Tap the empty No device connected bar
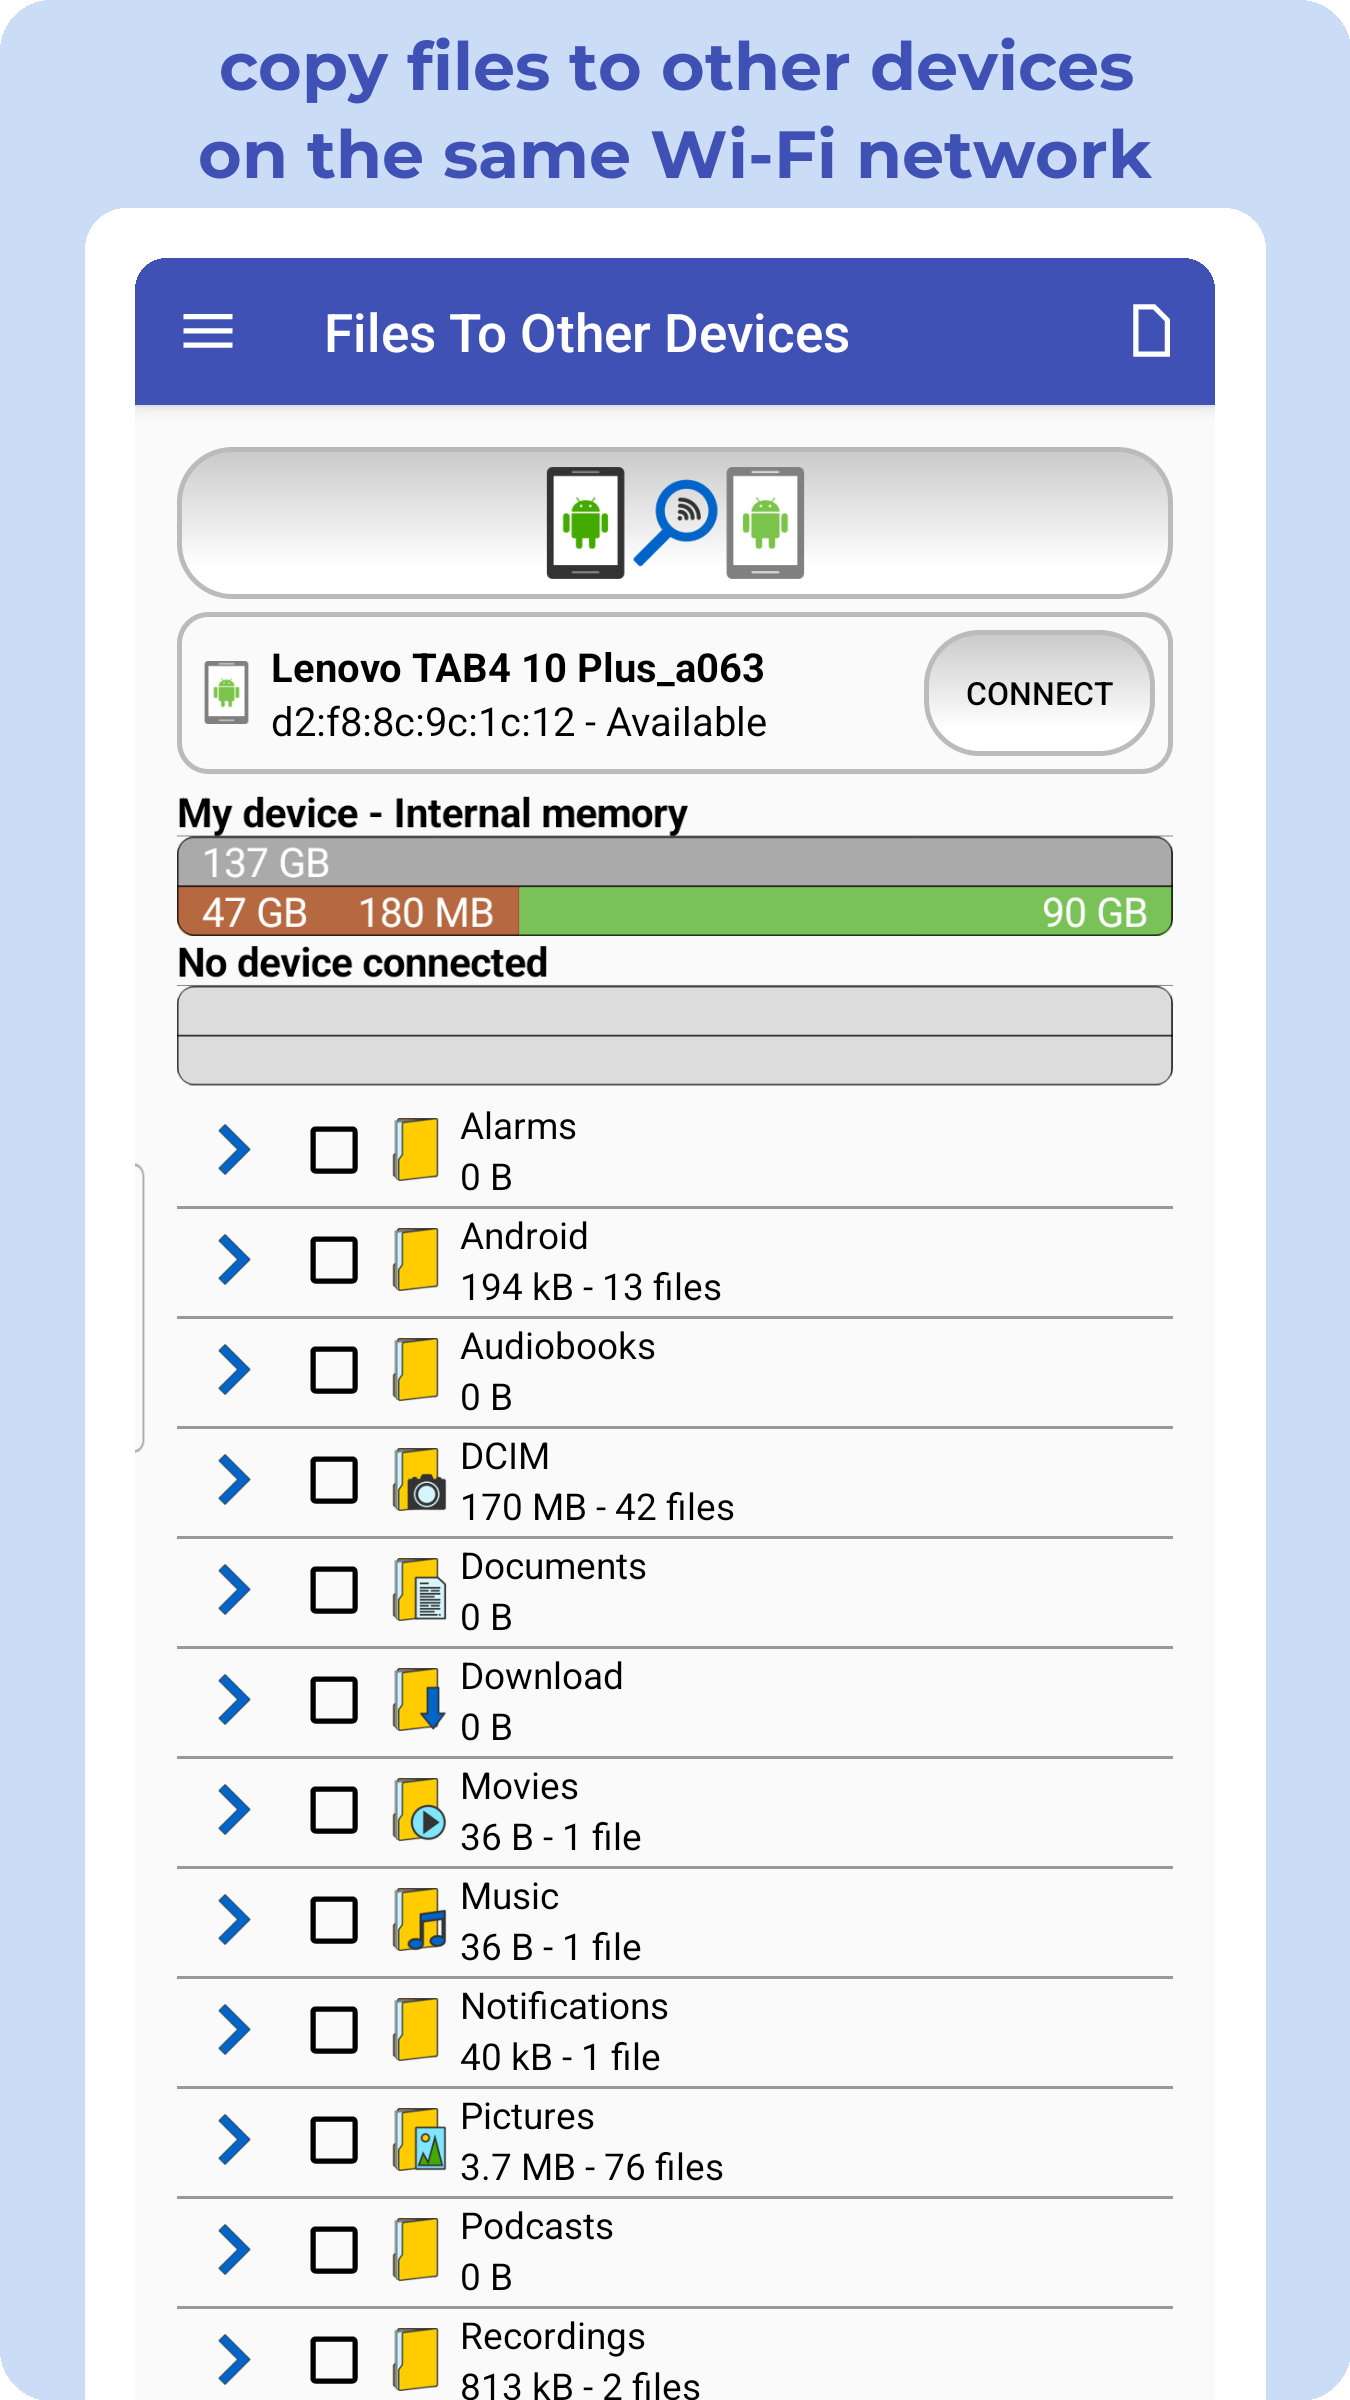This screenshot has height=2400, width=1350. (674, 1036)
